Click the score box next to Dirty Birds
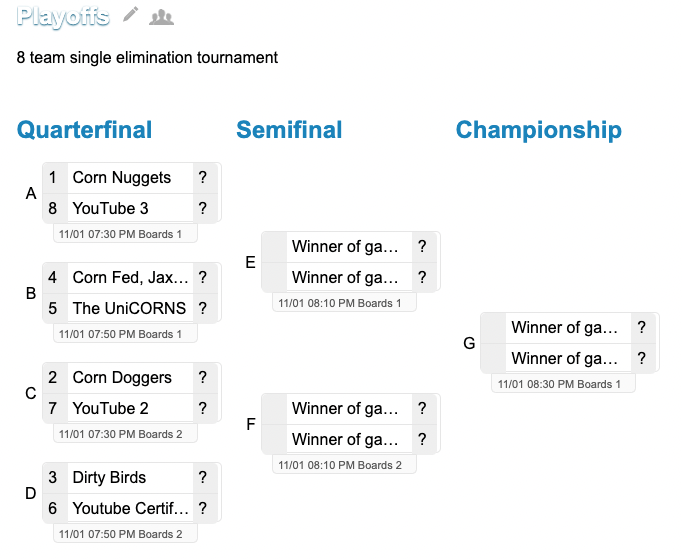 203,478
